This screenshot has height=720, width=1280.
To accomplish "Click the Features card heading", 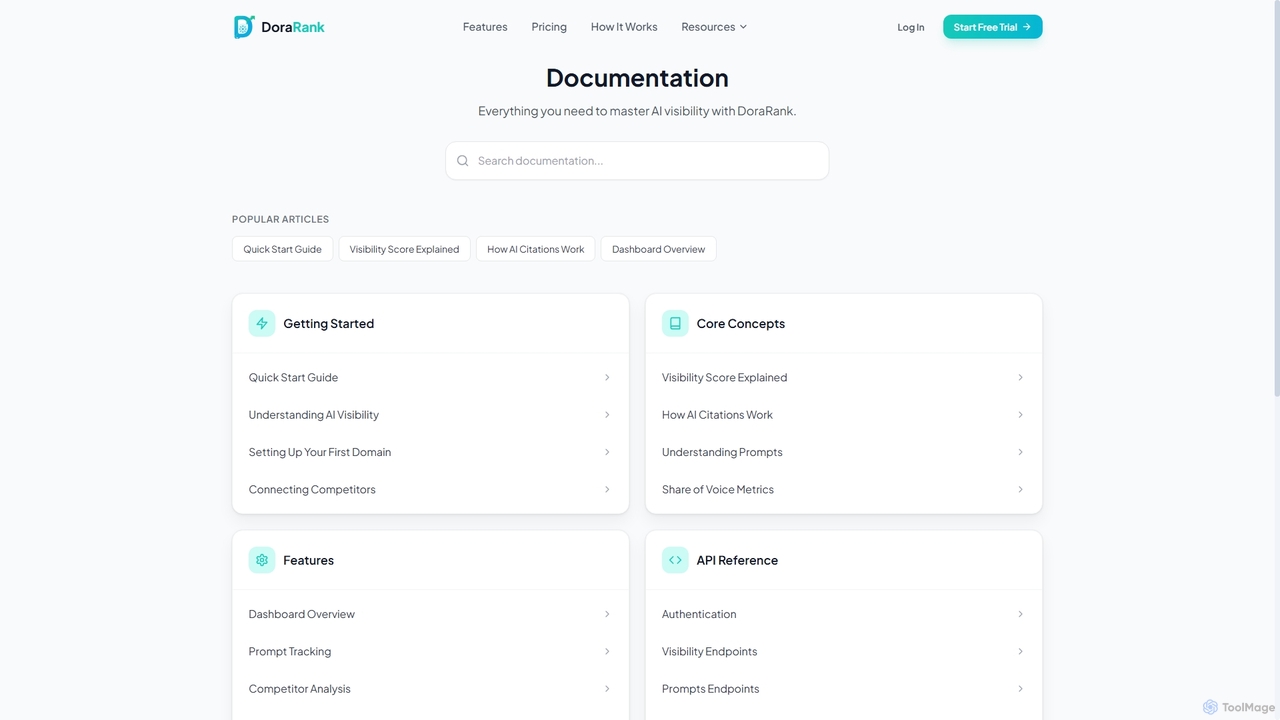I will [x=308, y=561].
